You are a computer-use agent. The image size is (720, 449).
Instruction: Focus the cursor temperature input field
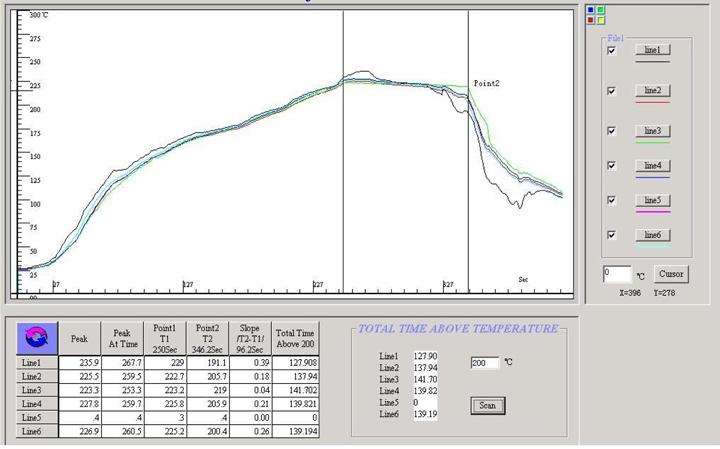(617, 274)
